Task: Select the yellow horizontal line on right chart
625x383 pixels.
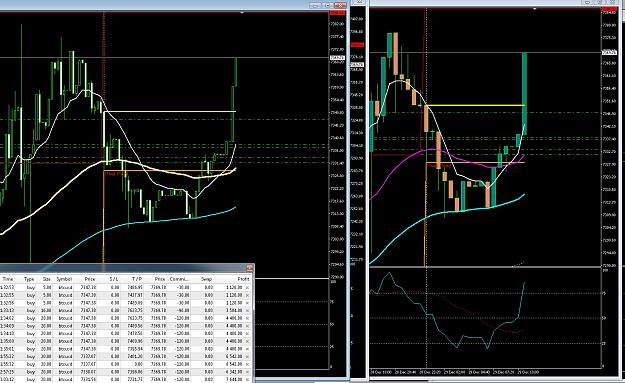Action: pos(475,106)
